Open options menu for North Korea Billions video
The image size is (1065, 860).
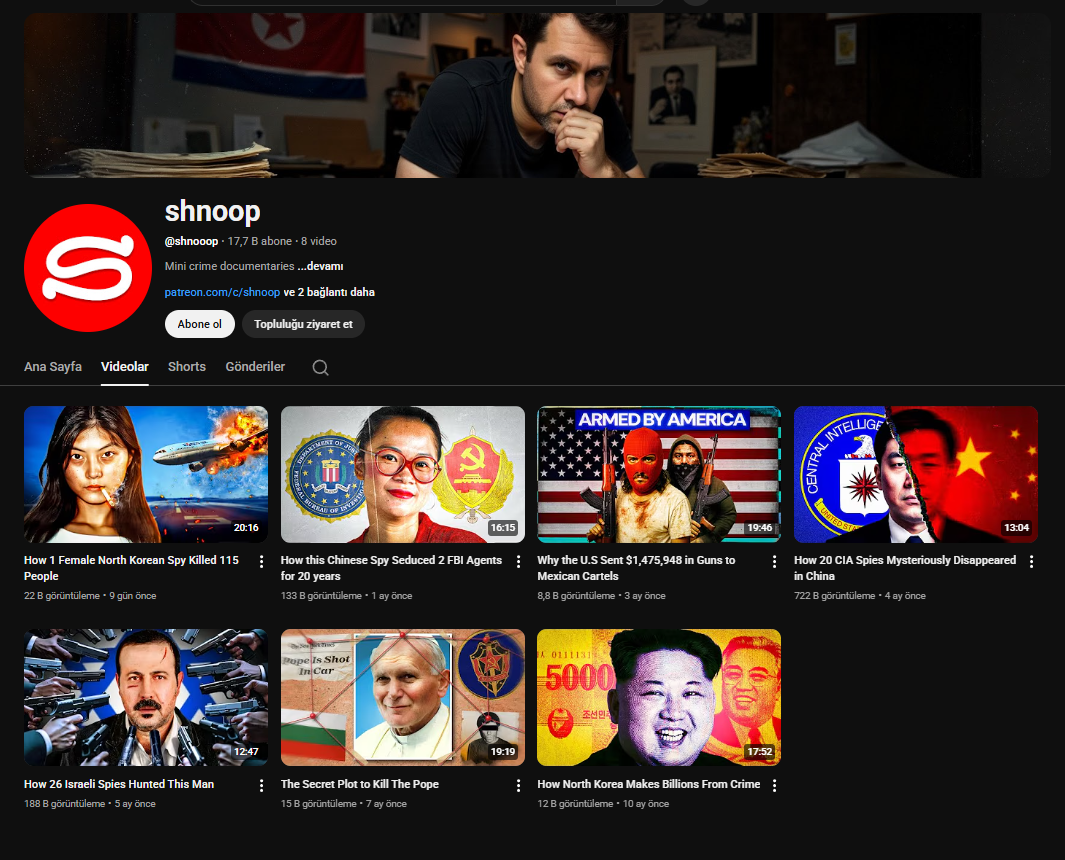click(774, 785)
